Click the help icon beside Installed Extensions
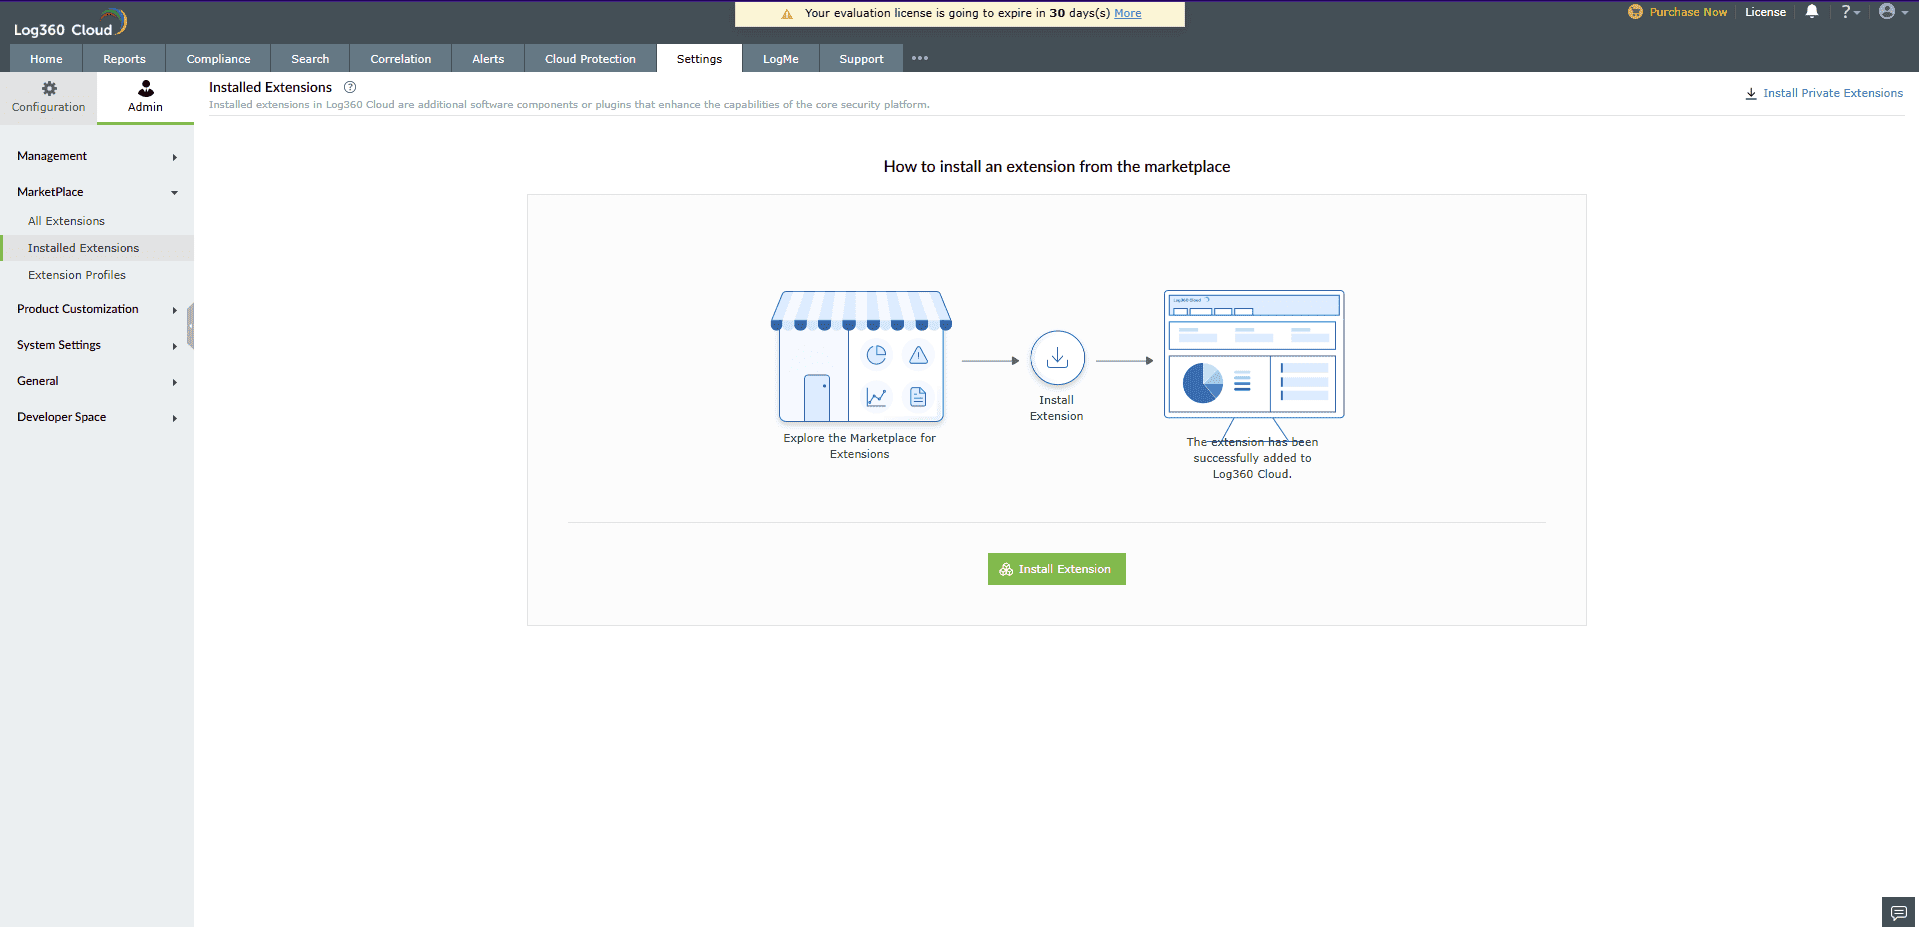This screenshot has width=1919, height=927. coord(350,87)
